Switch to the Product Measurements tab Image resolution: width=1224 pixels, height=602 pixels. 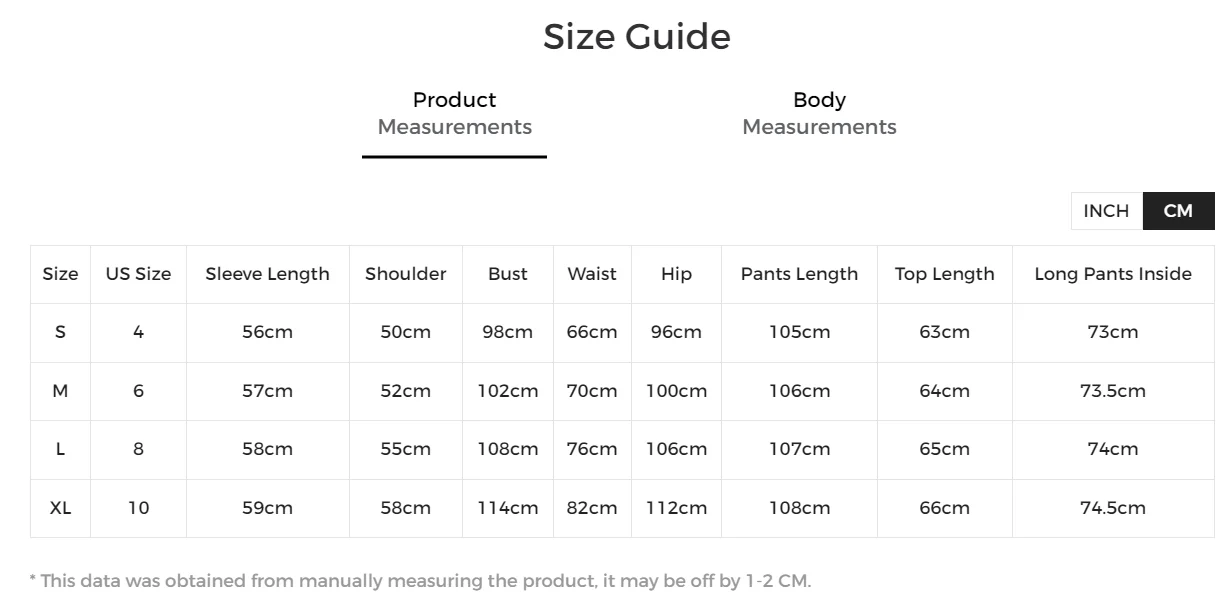pyautogui.click(x=454, y=113)
